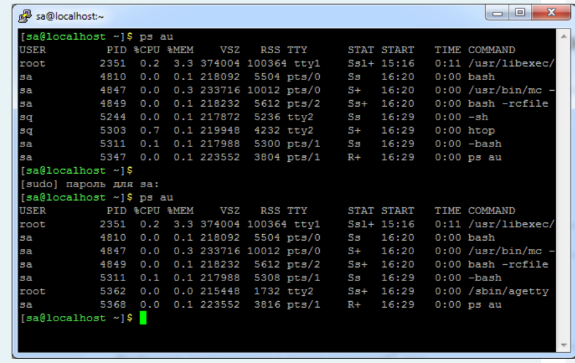Click user root in the agetty row

pyautogui.click(x=33, y=291)
